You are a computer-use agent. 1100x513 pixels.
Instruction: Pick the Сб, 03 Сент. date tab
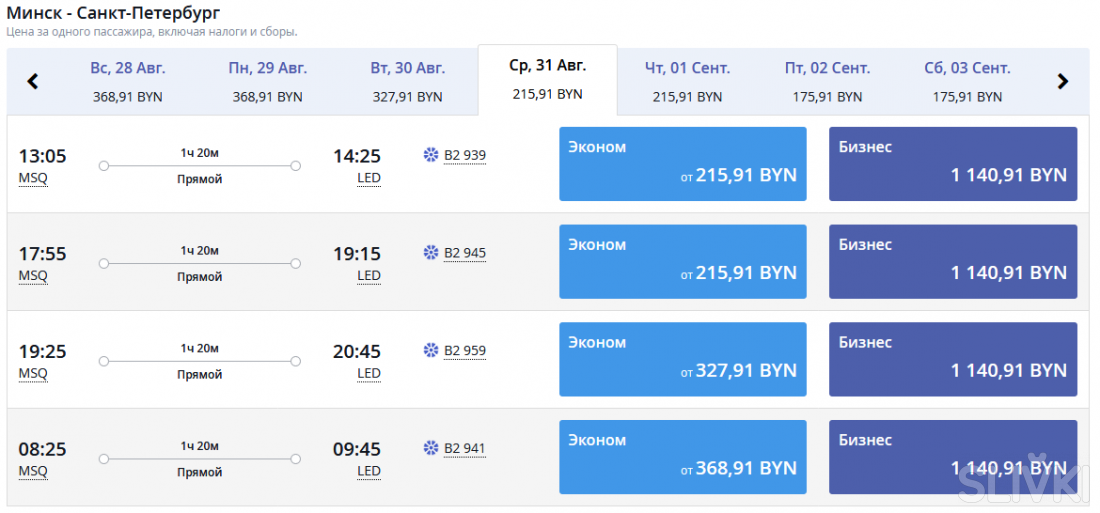968,81
